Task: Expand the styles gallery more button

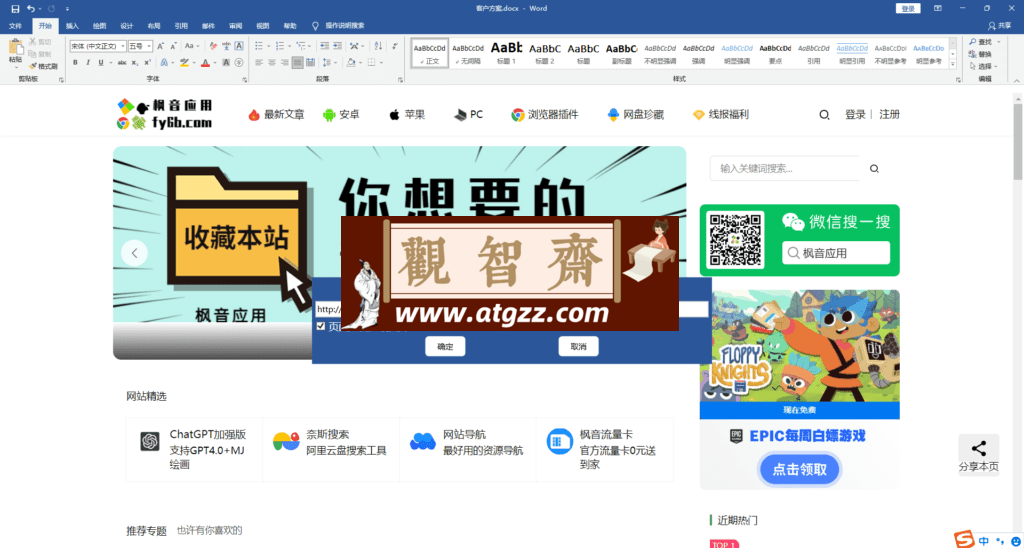Action: [x=953, y=64]
